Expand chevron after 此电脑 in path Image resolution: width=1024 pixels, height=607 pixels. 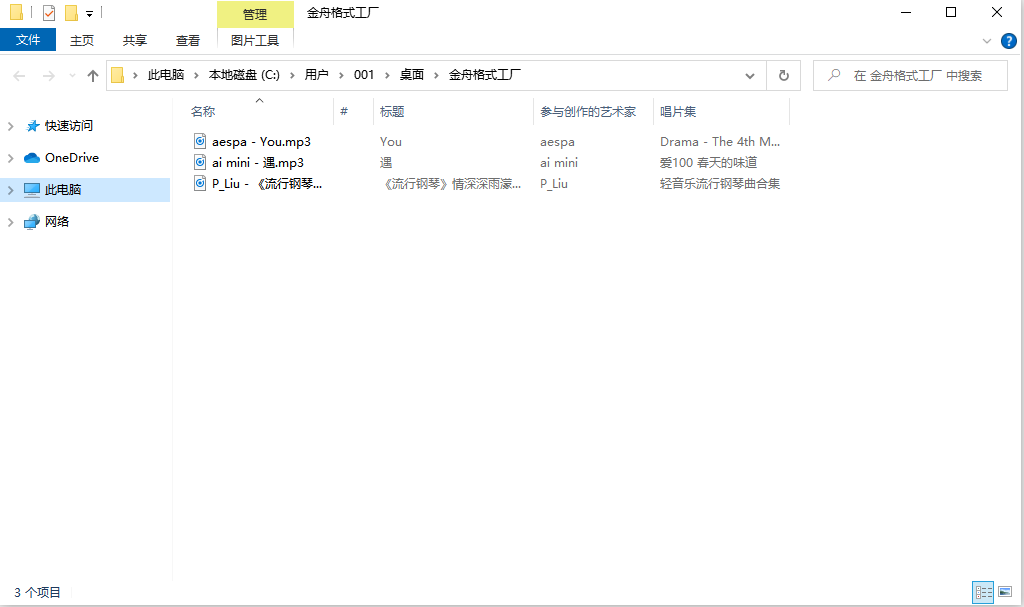pos(196,76)
